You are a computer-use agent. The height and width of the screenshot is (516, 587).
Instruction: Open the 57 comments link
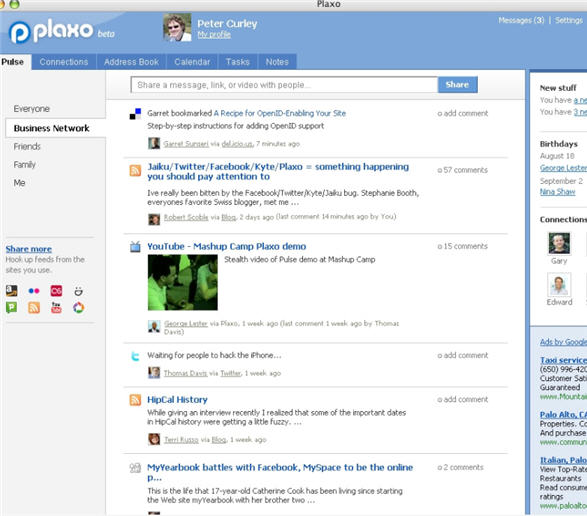click(x=463, y=170)
